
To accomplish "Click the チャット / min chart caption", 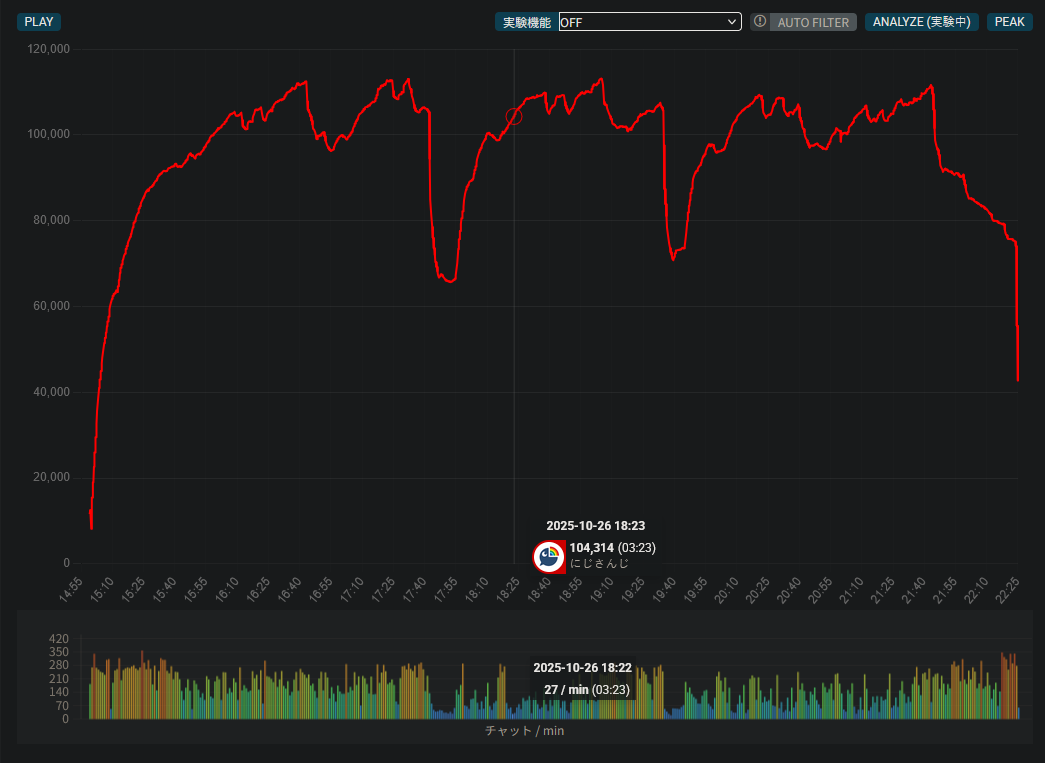I will (524, 730).
